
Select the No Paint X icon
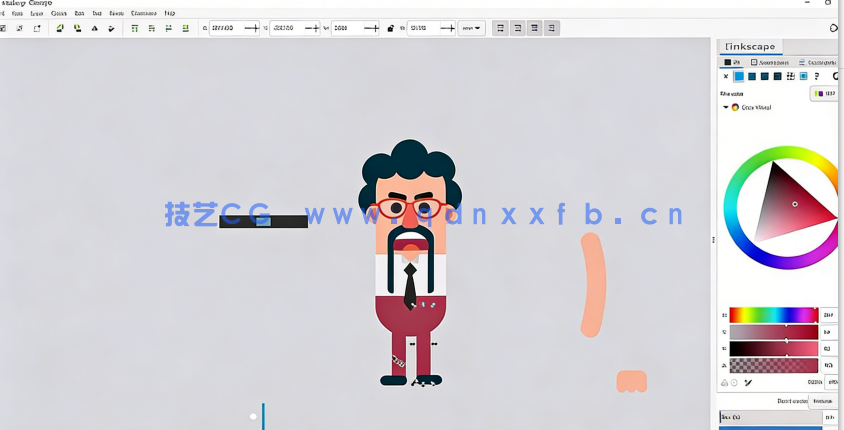point(726,76)
